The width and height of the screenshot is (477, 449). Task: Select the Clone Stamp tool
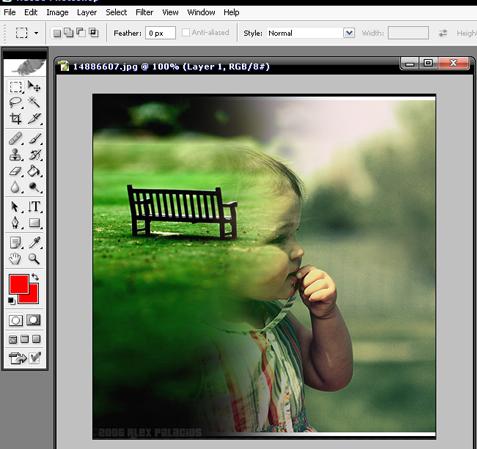(x=15, y=155)
